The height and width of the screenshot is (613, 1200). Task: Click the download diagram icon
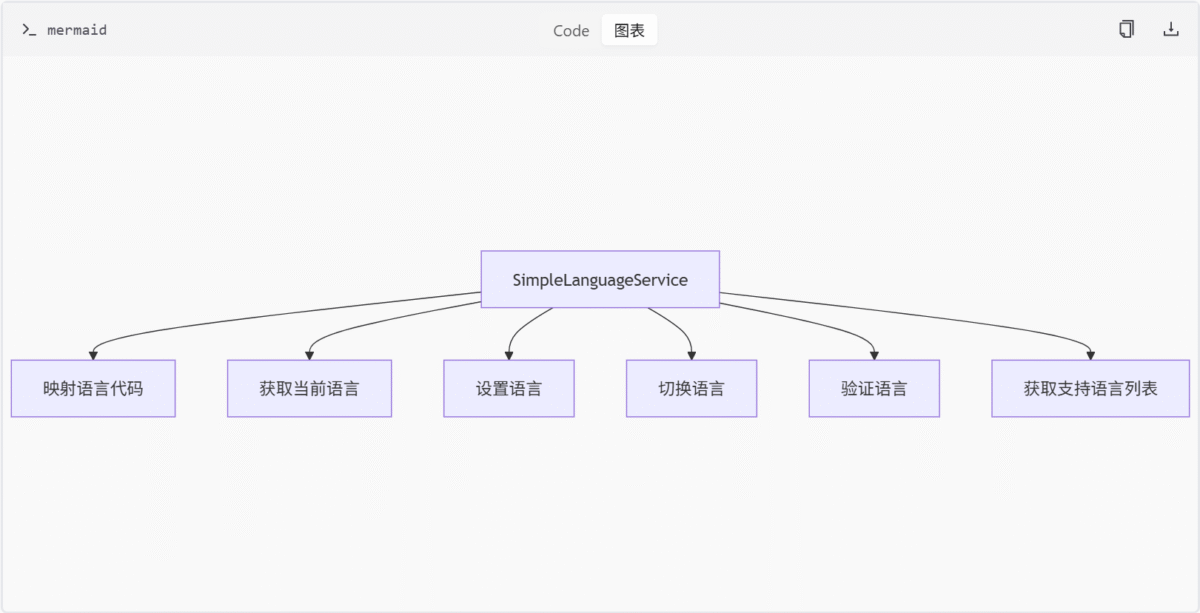1171,30
